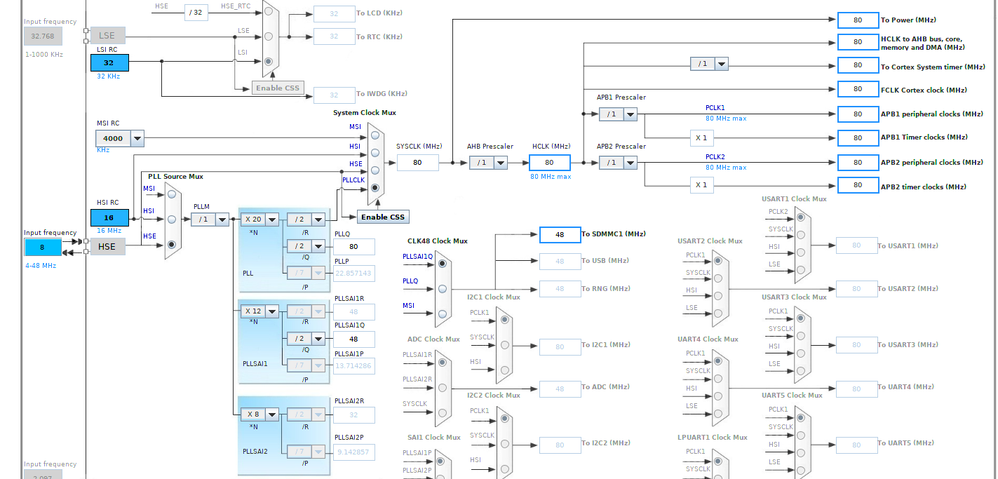Viewport: 998px width, 479px height.
Task: Click the LSE oscillator block
Action: point(108,36)
